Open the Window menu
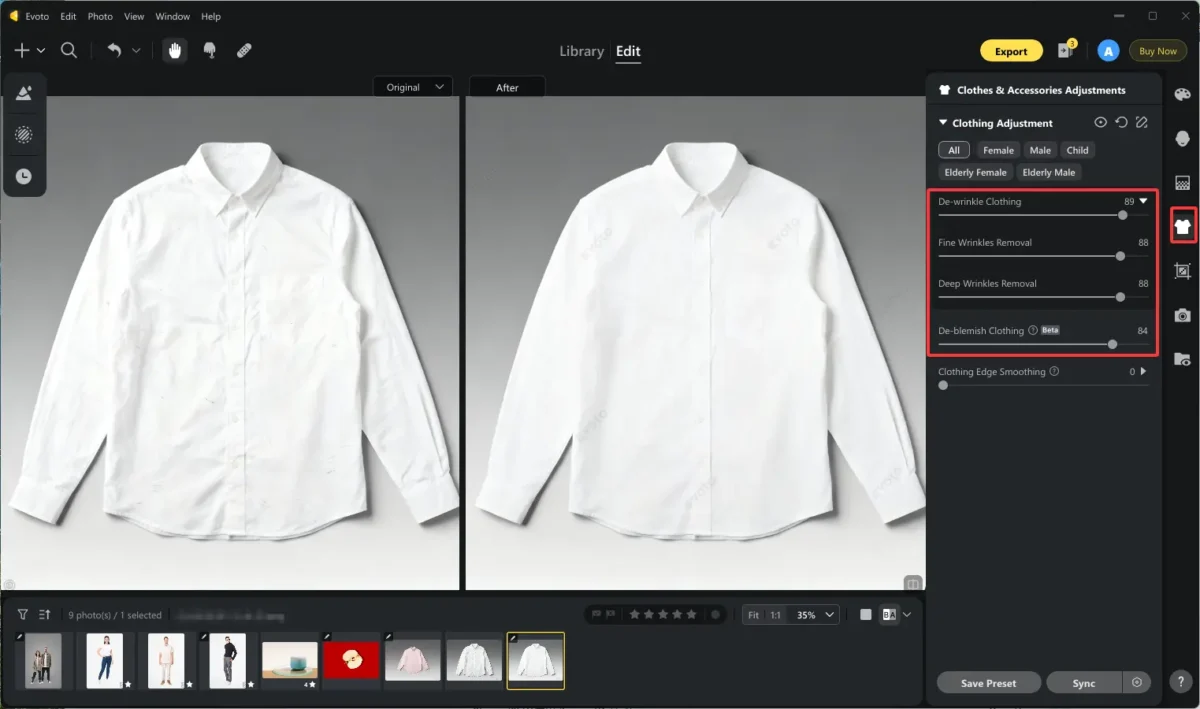1200x709 pixels. coord(173,17)
